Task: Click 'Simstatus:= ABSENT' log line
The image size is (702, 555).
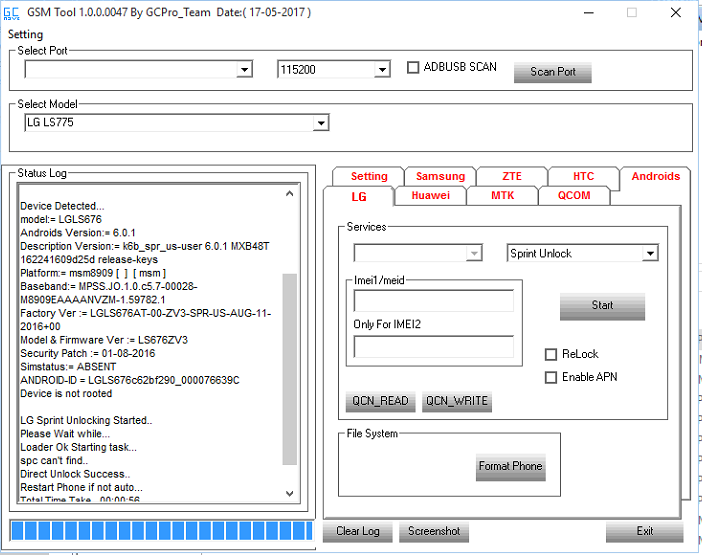Action: (68, 367)
